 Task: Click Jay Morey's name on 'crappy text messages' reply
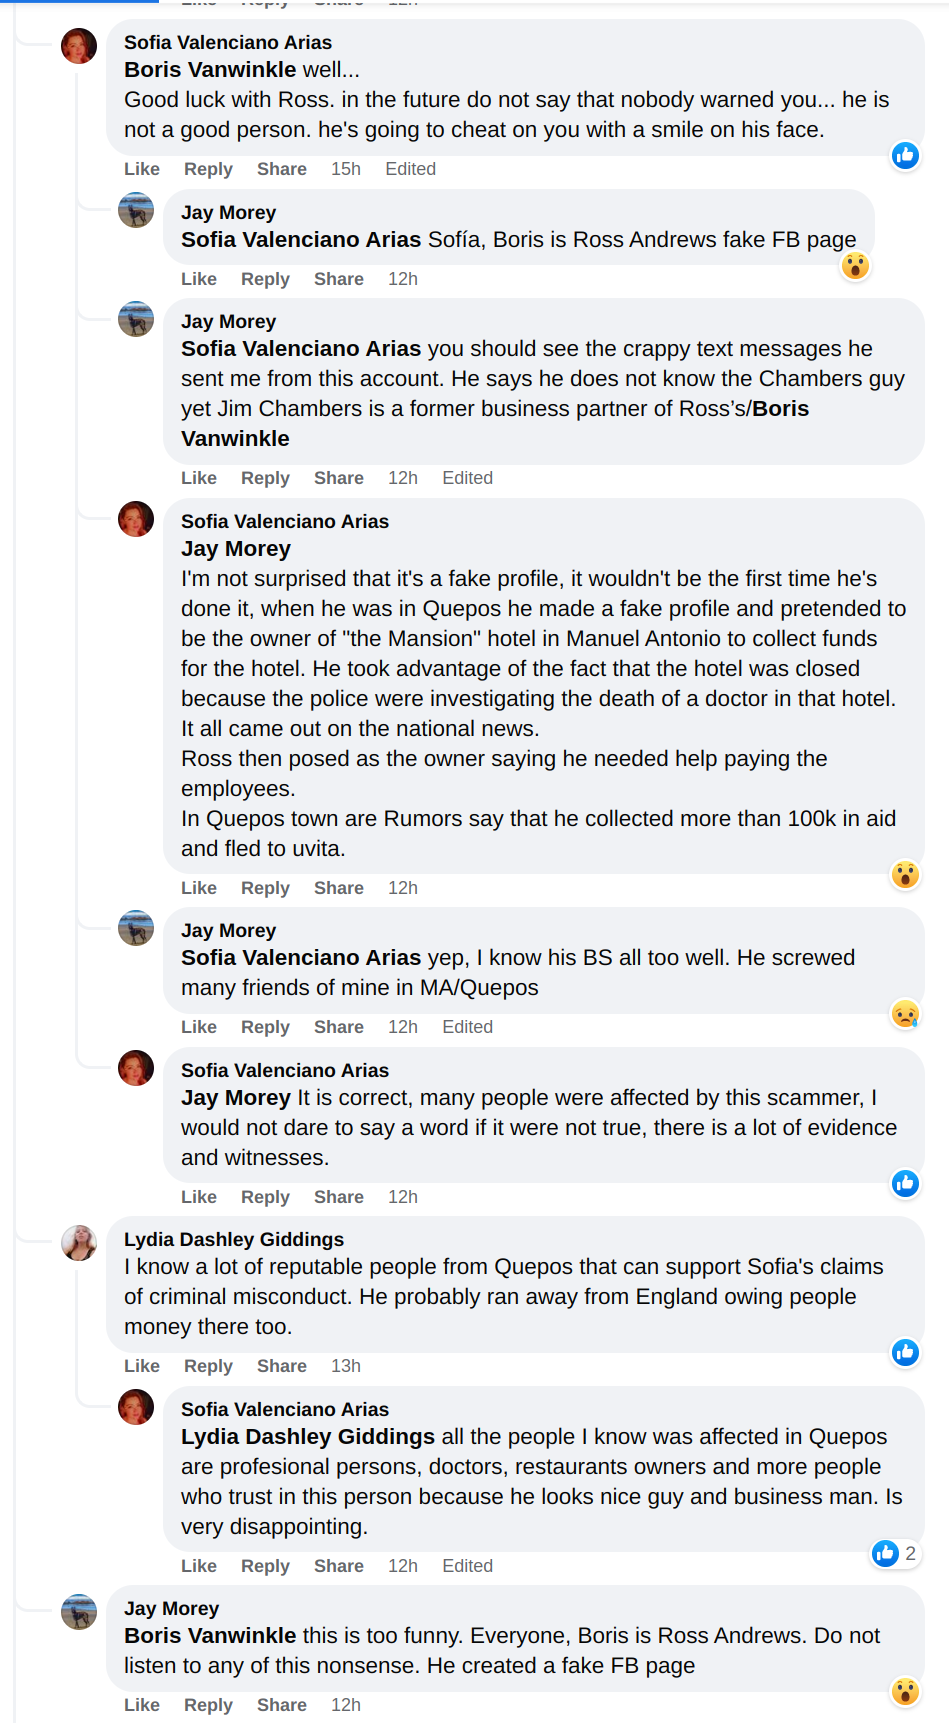(228, 322)
